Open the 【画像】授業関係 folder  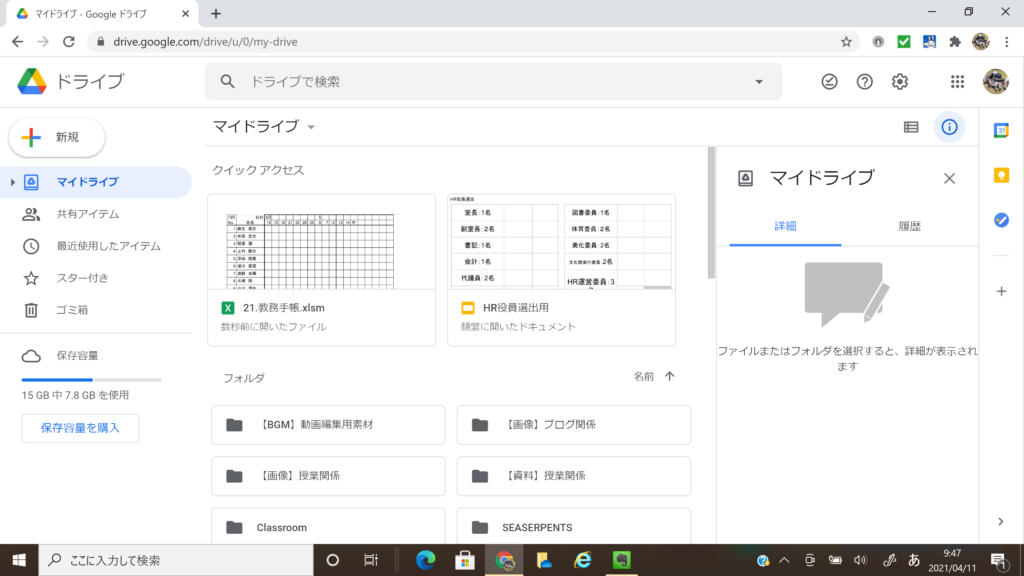point(328,476)
